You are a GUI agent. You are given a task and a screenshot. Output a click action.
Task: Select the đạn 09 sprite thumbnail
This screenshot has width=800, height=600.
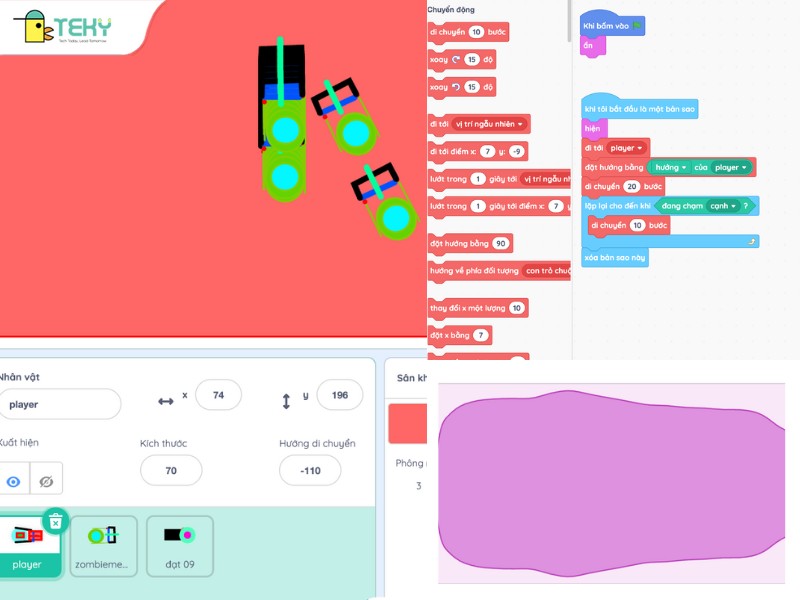pyautogui.click(x=180, y=546)
